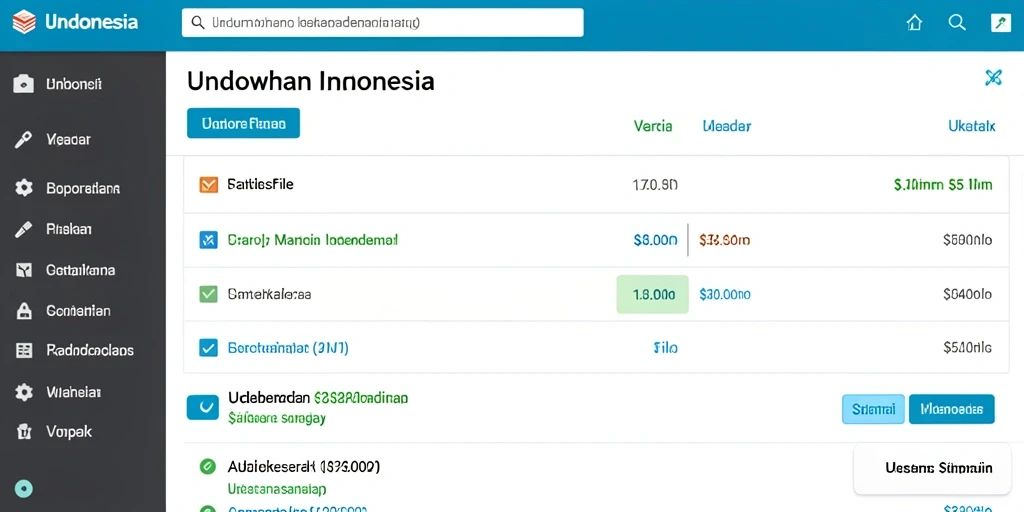Screen dimensions: 1024x512
Task: Click the pencil icon beside Rhalaan
Action: pyautogui.click(x=24, y=229)
